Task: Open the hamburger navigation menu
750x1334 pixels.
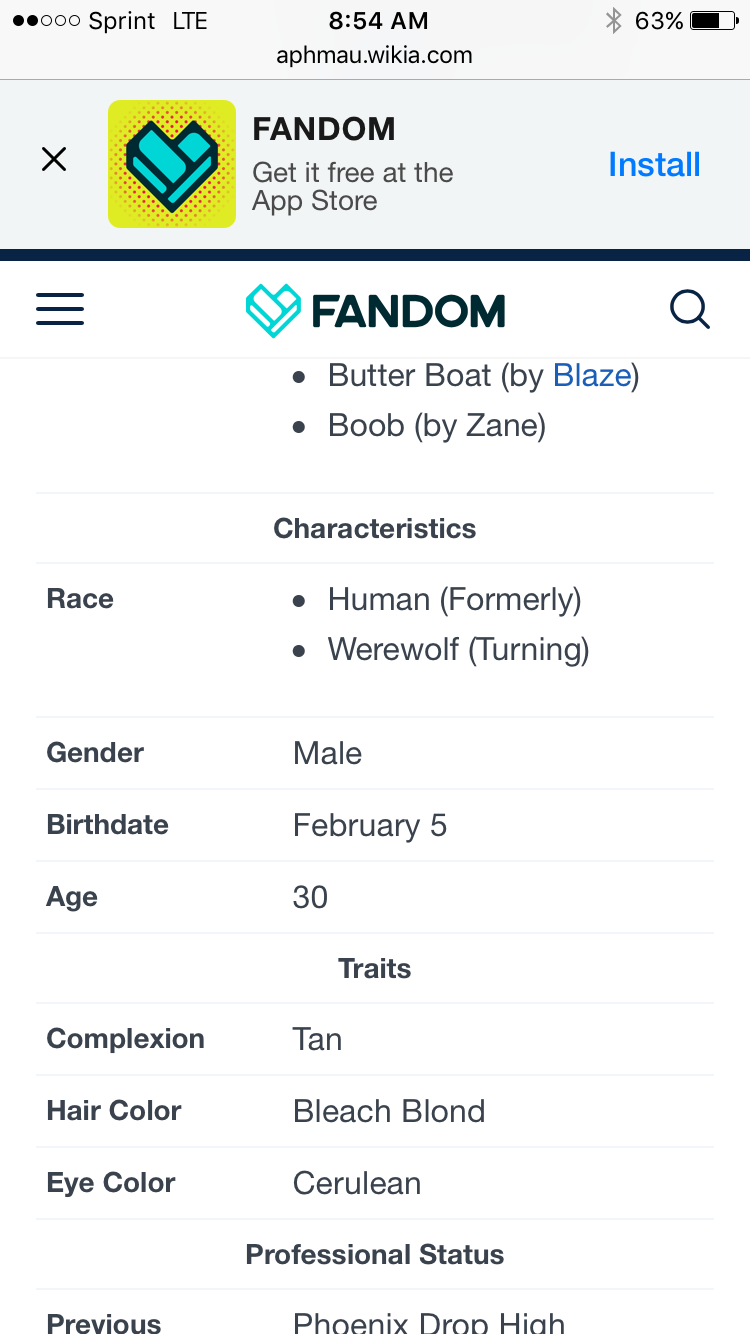Action: point(60,309)
